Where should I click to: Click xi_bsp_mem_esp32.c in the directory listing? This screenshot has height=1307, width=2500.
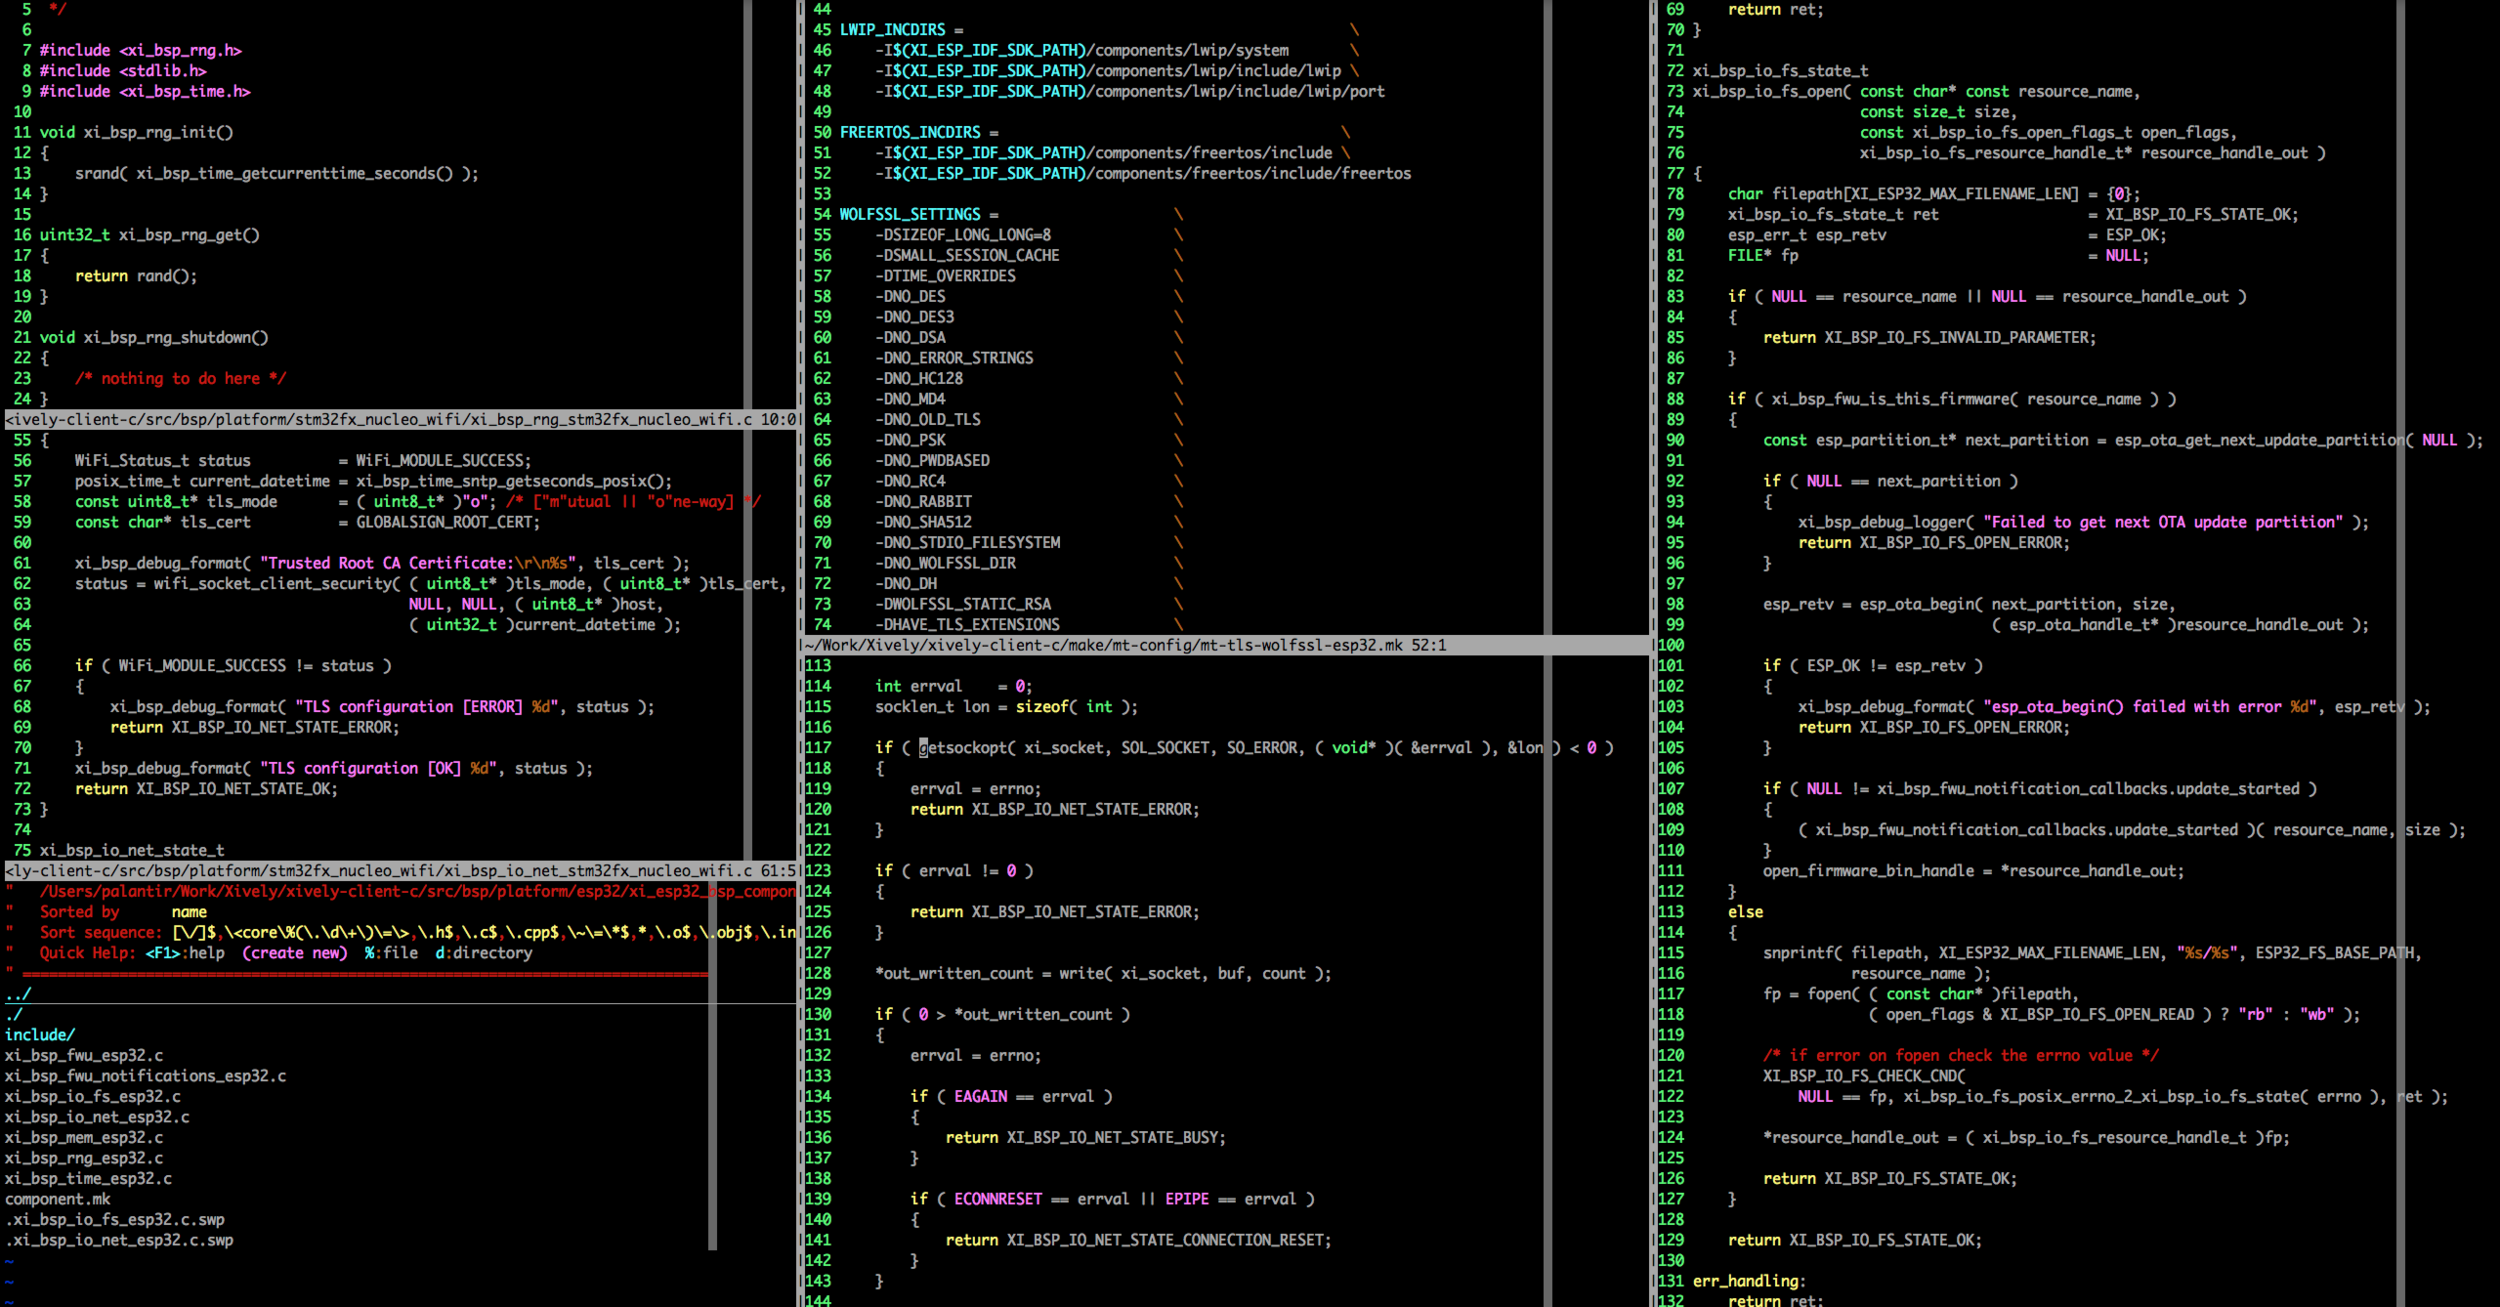click(x=84, y=1137)
